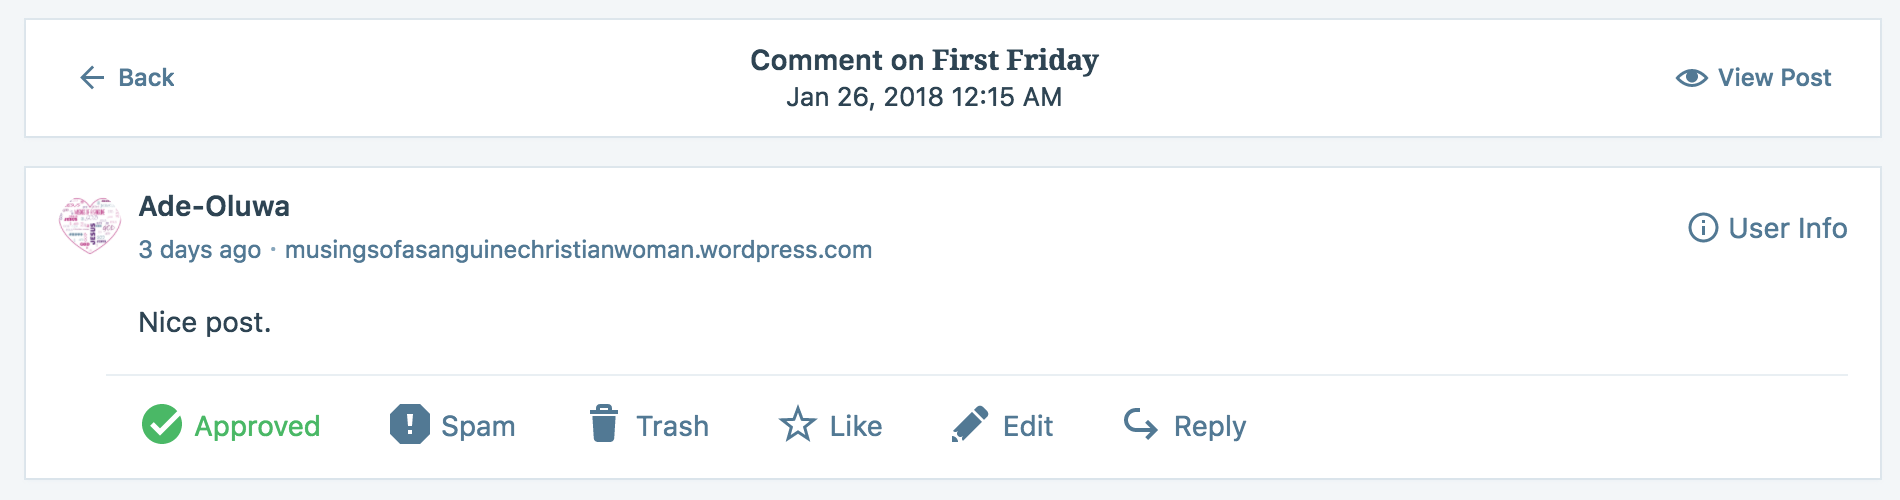Click the curved Reply arrow icon
1900x500 pixels.
point(1141,424)
